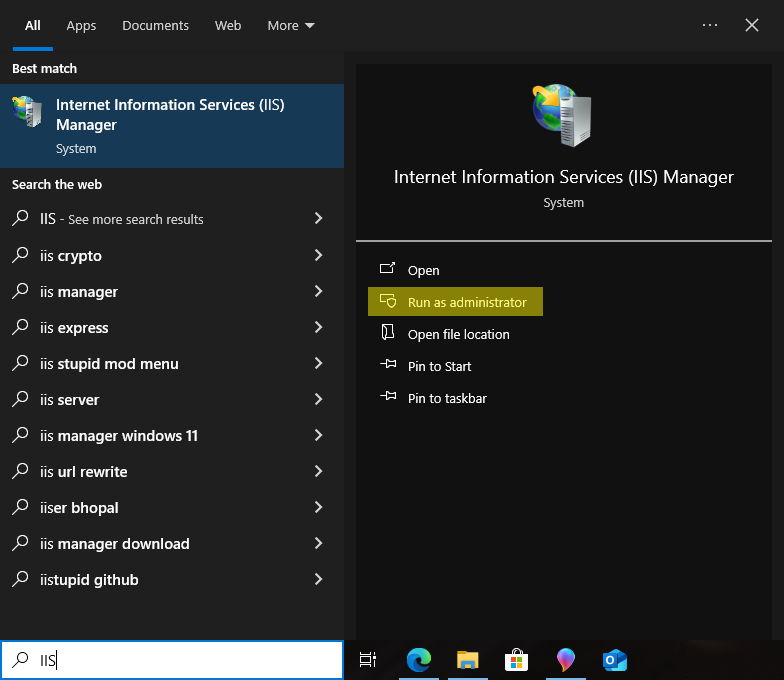
Task: Switch to the Apps tab
Action: pyautogui.click(x=81, y=26)
